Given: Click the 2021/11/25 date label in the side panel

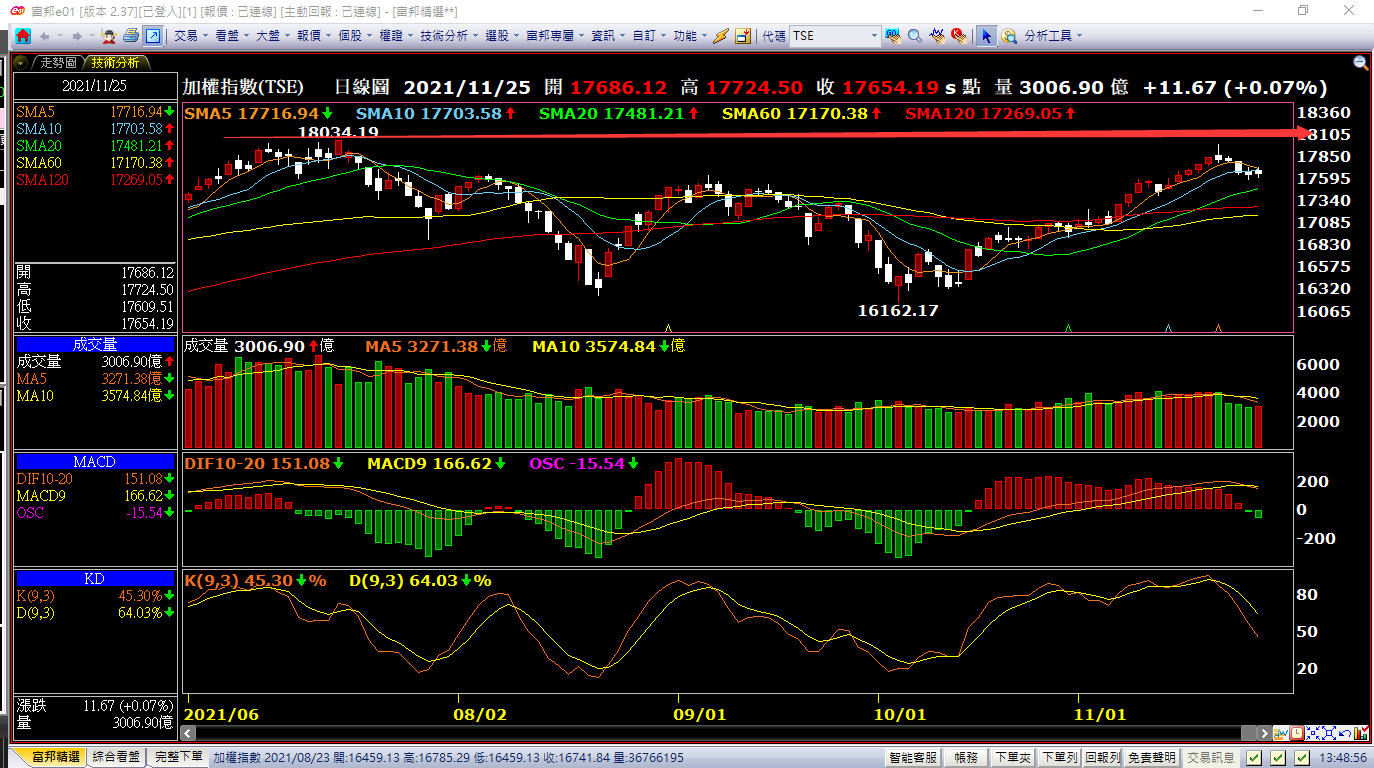Looking at the screenshot, I should (x=96, y=86).
